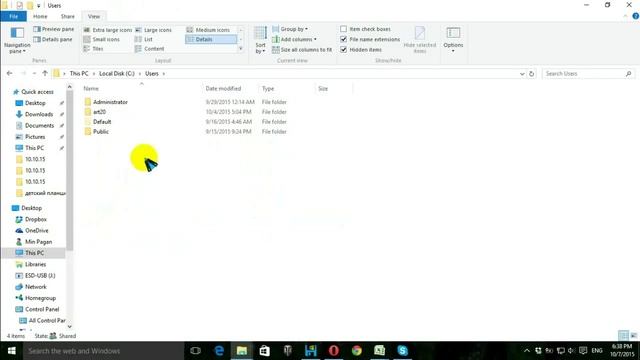The width and height of the screenshot is (640, 360).
Task: Select Content layout
Action: (149, 49)
